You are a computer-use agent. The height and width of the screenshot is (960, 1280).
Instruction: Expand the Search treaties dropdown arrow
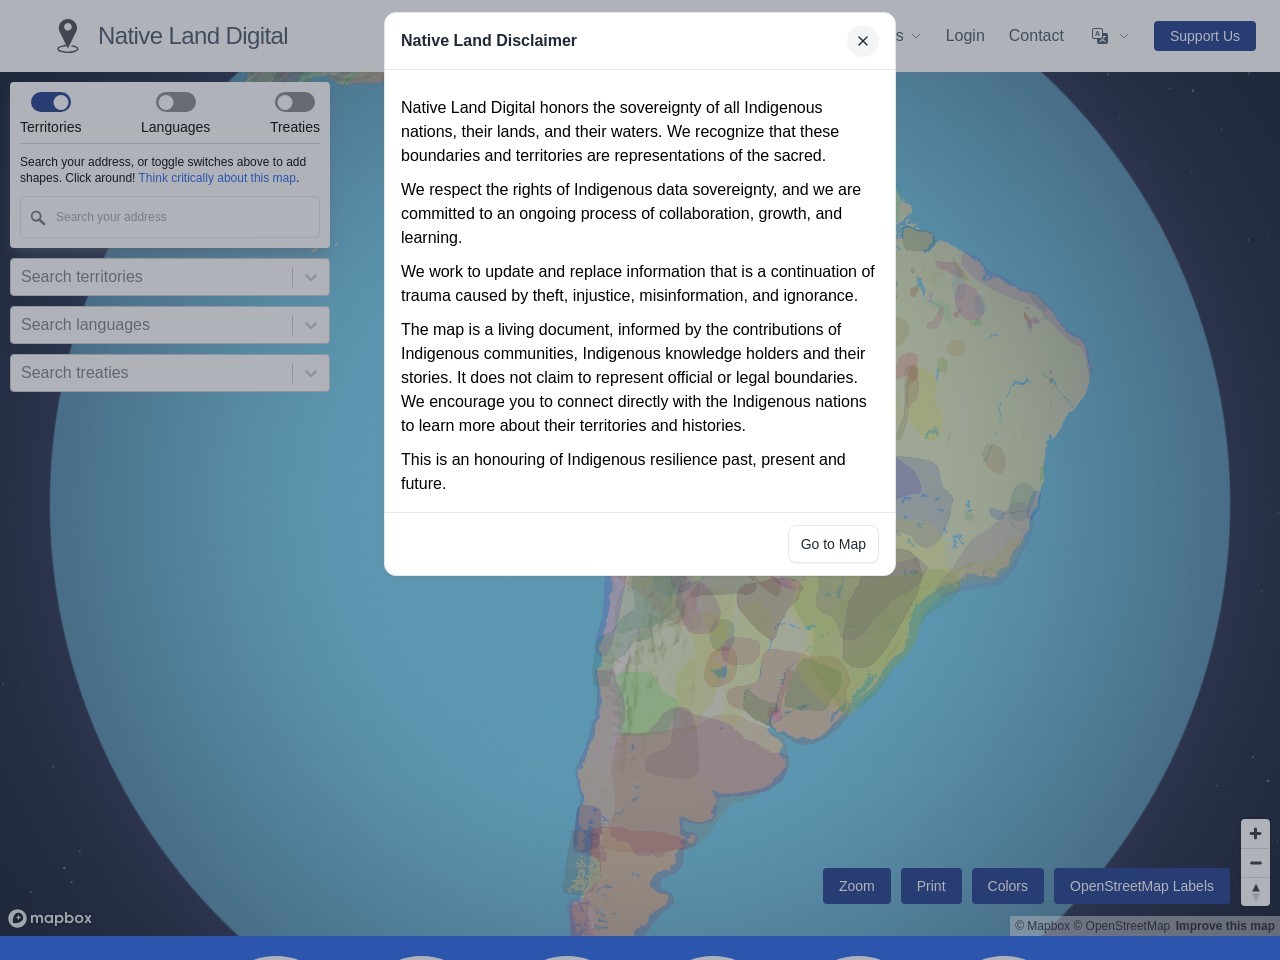click(x=311, y=373)
